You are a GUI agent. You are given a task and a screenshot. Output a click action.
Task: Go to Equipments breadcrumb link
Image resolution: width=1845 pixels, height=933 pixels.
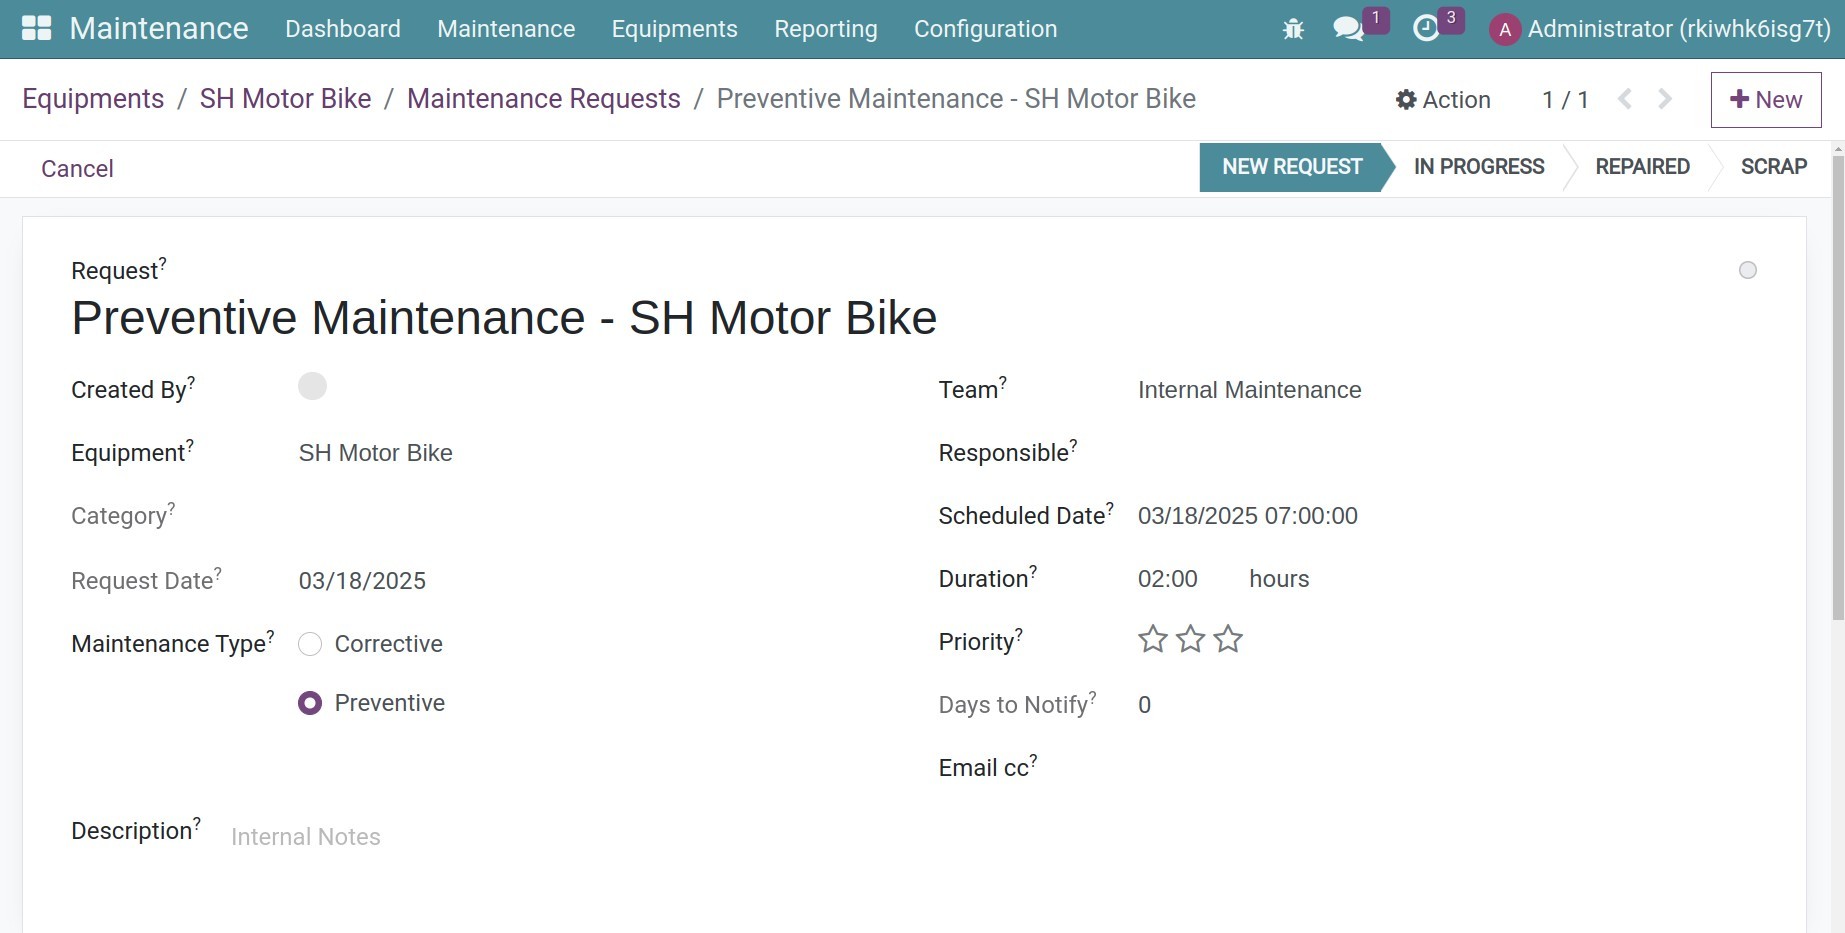(x=93, y=98)
